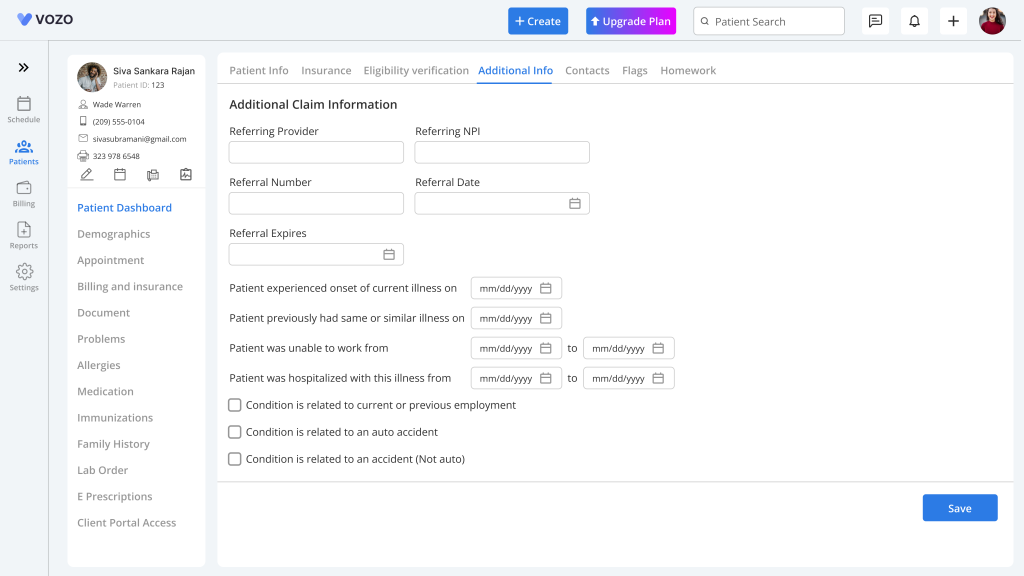Open Referral Date calendar picker
1024x576 pixels.
click(575, 204)
